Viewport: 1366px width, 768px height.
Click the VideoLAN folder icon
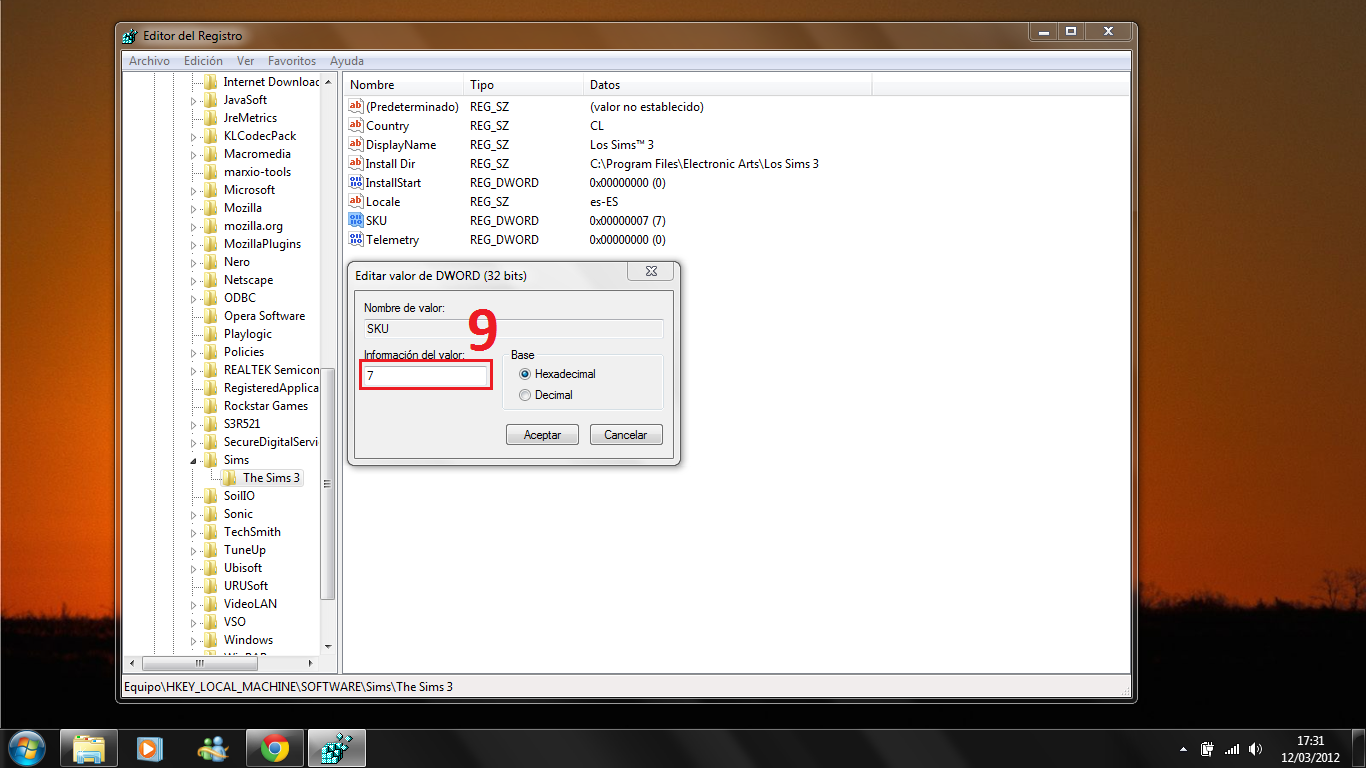pos(210,604)
